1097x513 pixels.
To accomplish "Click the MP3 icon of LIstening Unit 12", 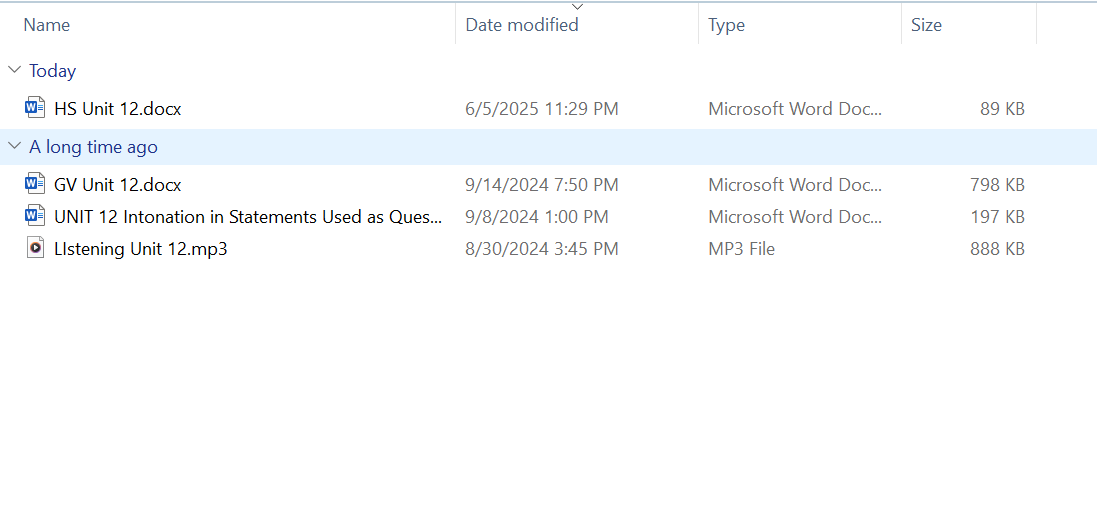I will point(35,248).
